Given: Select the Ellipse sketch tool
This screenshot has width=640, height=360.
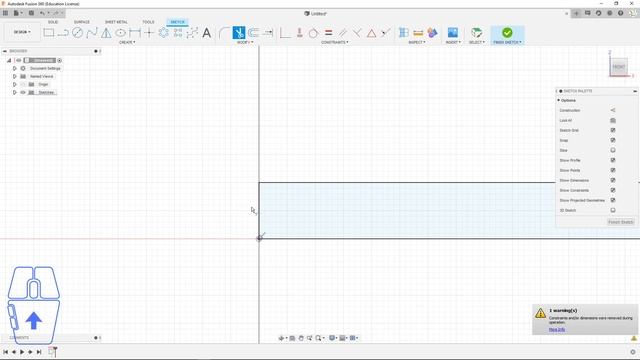Looking at the screenshot, I should tap(120, 33).
